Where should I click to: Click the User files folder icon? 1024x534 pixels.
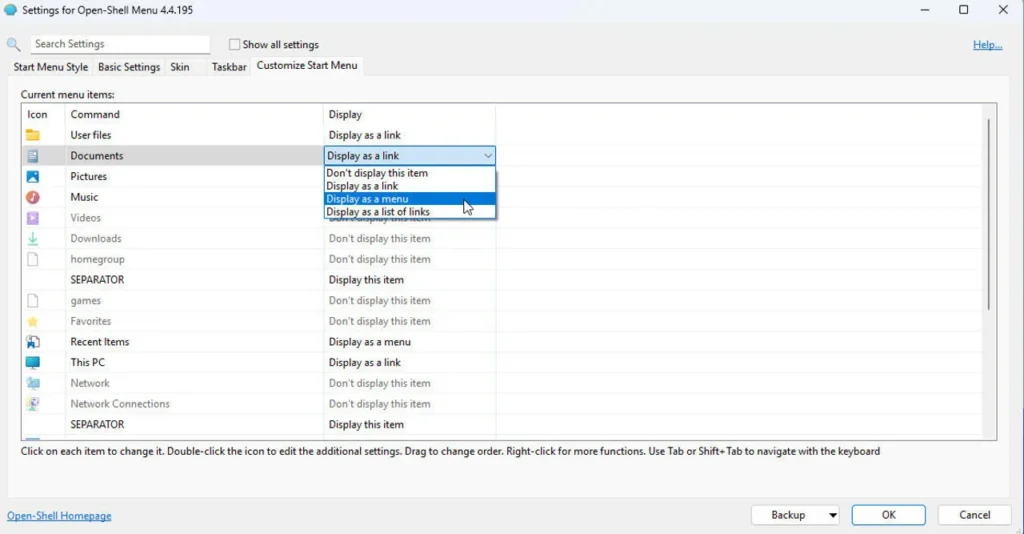click(x=33, y=135)
